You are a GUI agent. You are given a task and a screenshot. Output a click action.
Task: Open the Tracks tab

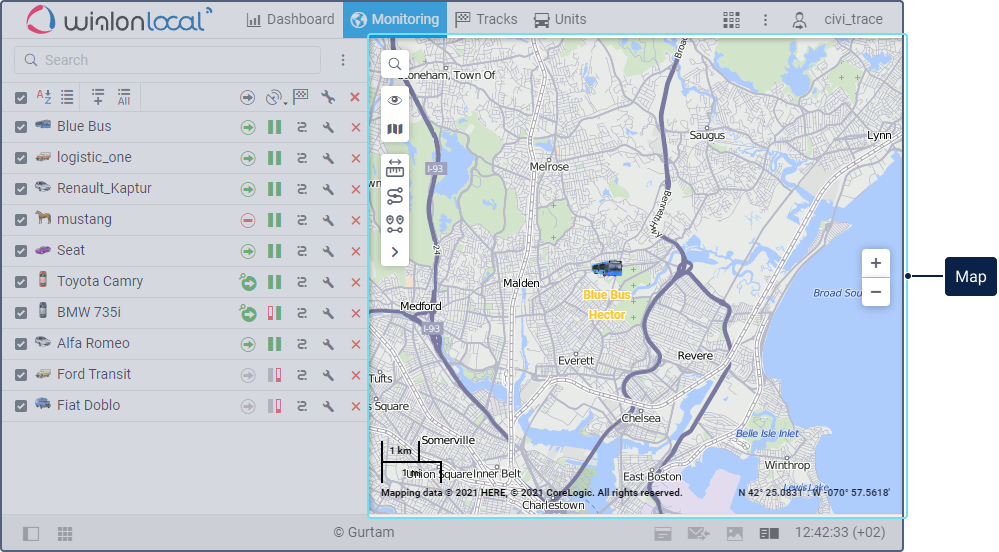click(486, 20)
